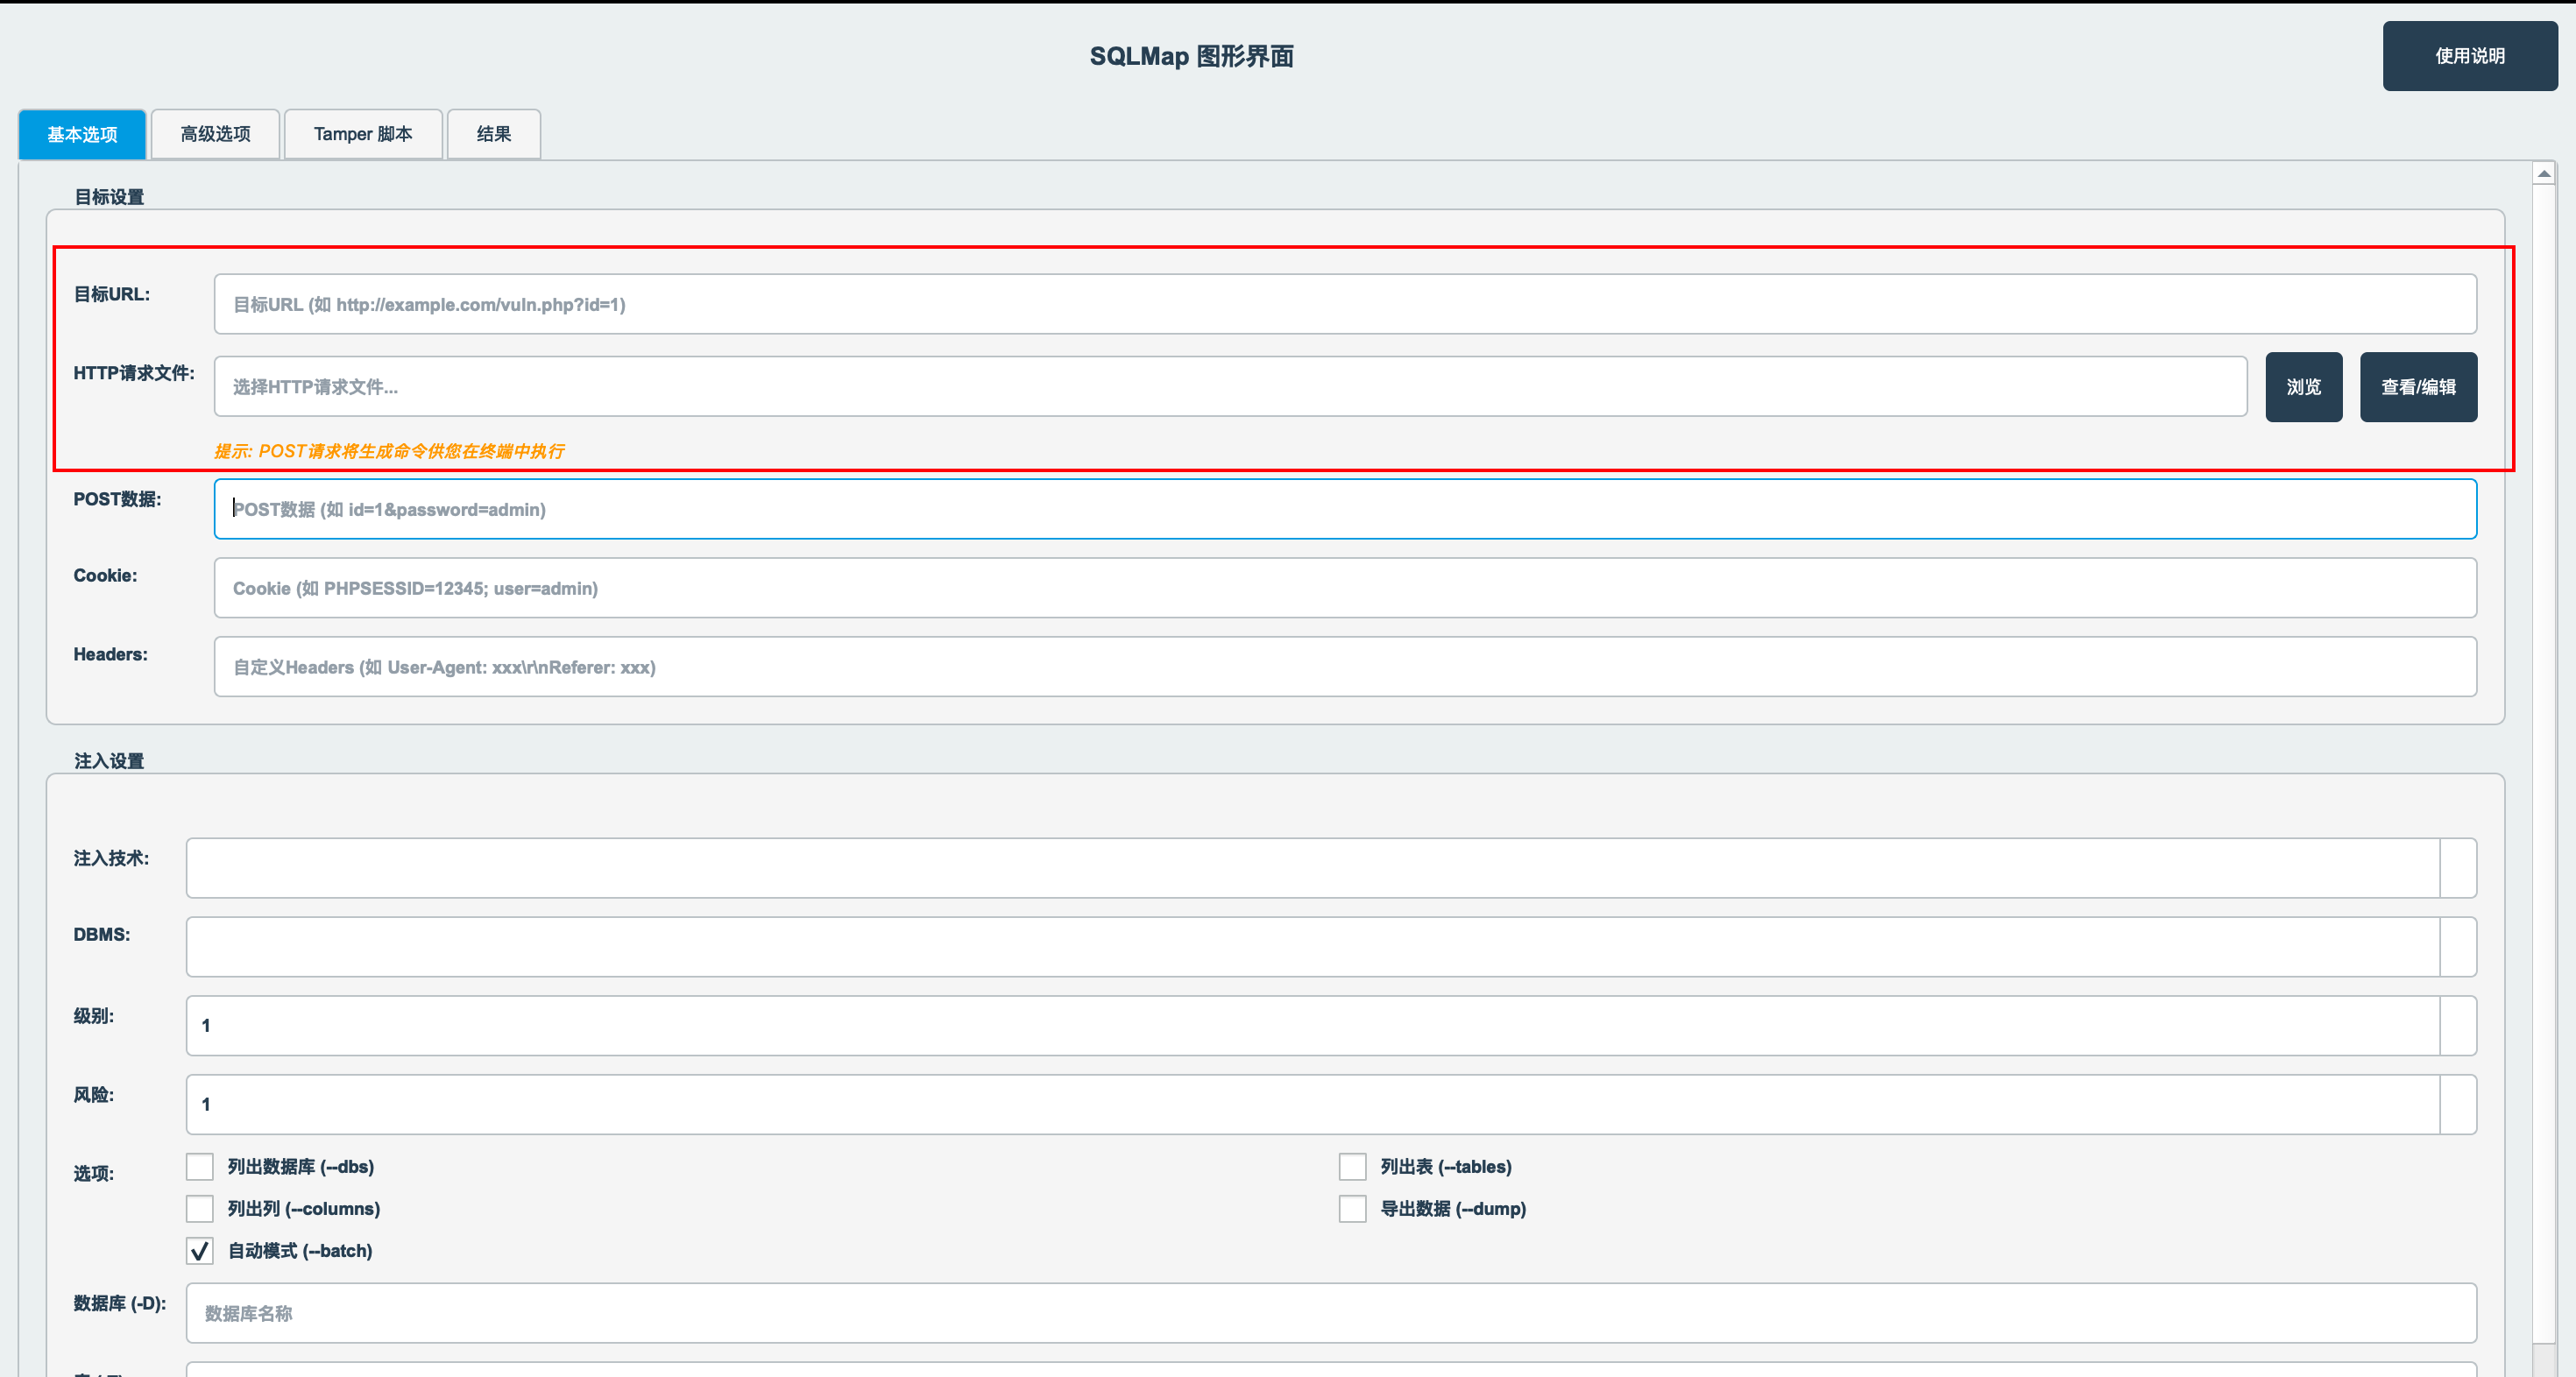Expand the 级别 level dropdown
The image size is (2576, 1377).
click(2457, 1026)
